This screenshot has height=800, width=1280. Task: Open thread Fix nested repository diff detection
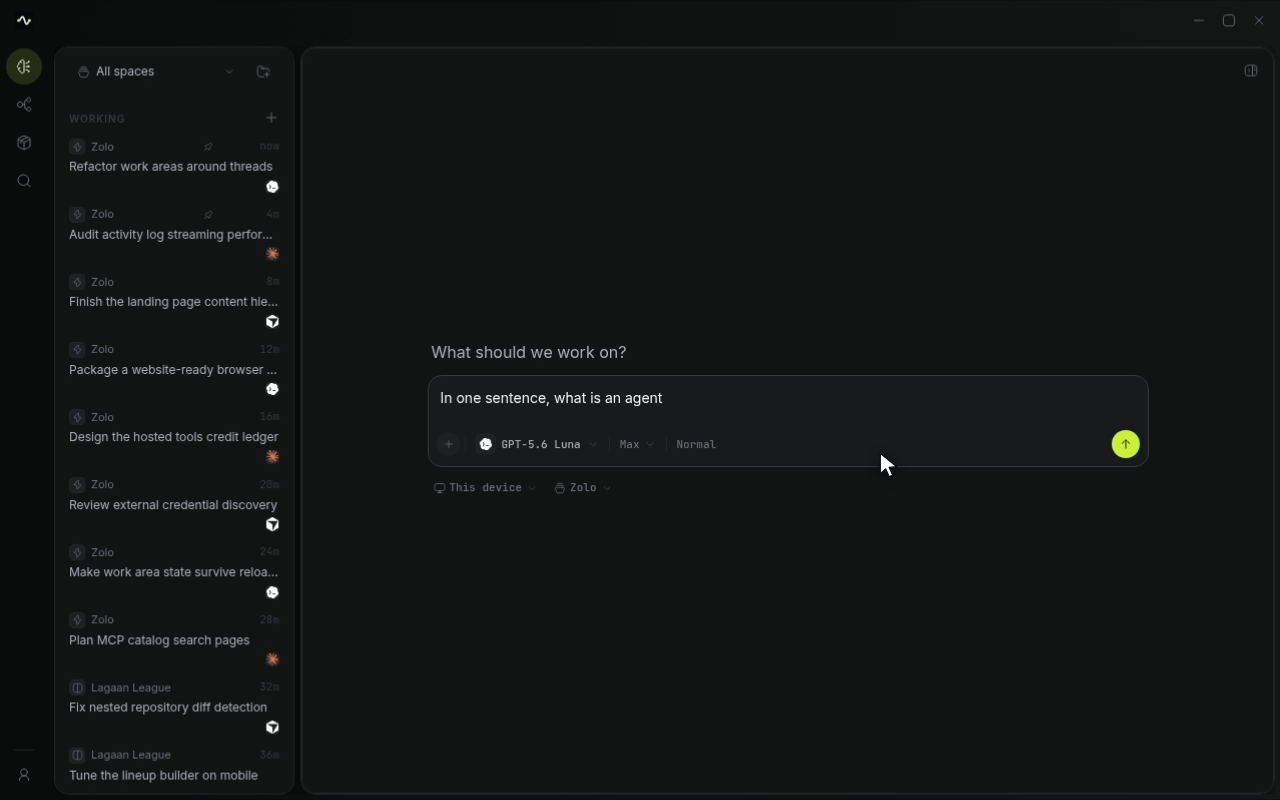pos(174,706)
